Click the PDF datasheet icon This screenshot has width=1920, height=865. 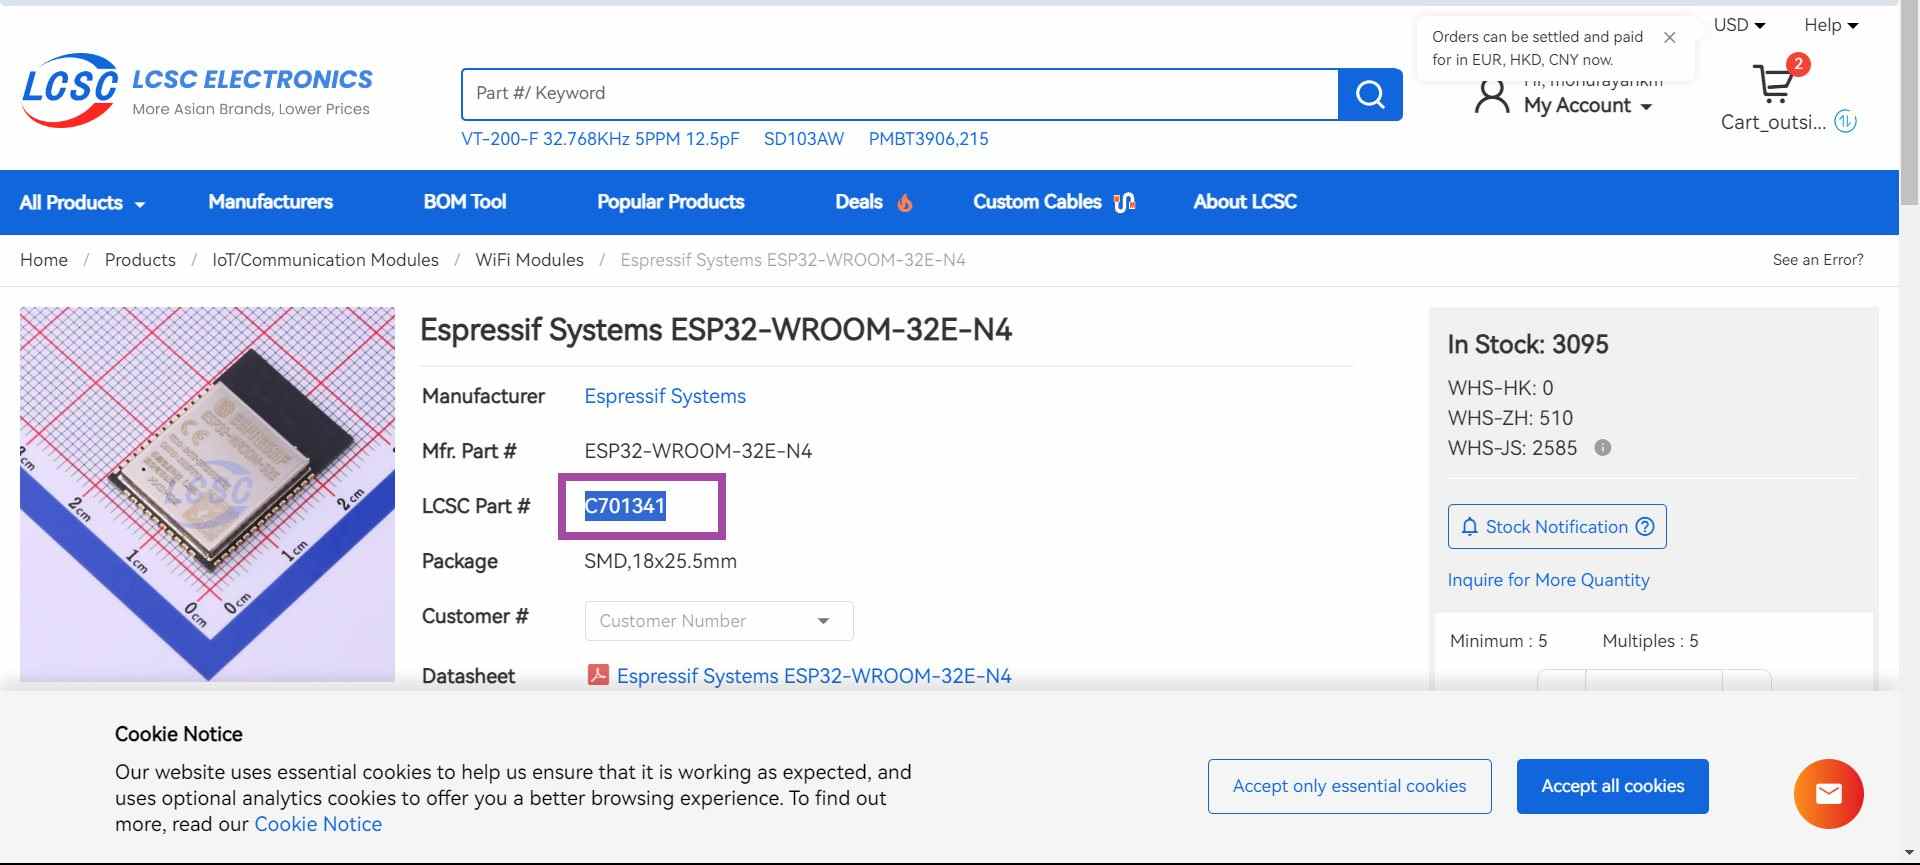coord(598,675)
